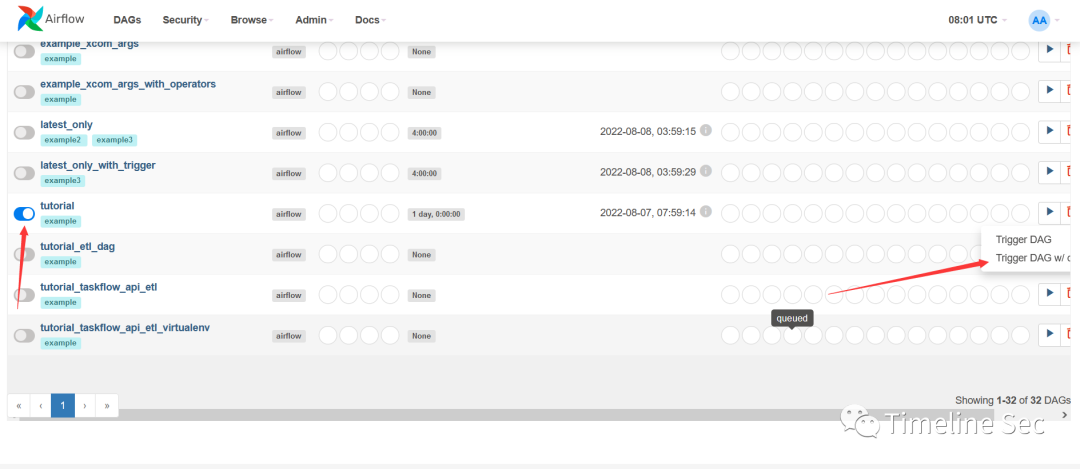Viewport: 1080px width, 469px height.
Task: Unpause the example_xcom_args DAG
Action: pos(24,52)
